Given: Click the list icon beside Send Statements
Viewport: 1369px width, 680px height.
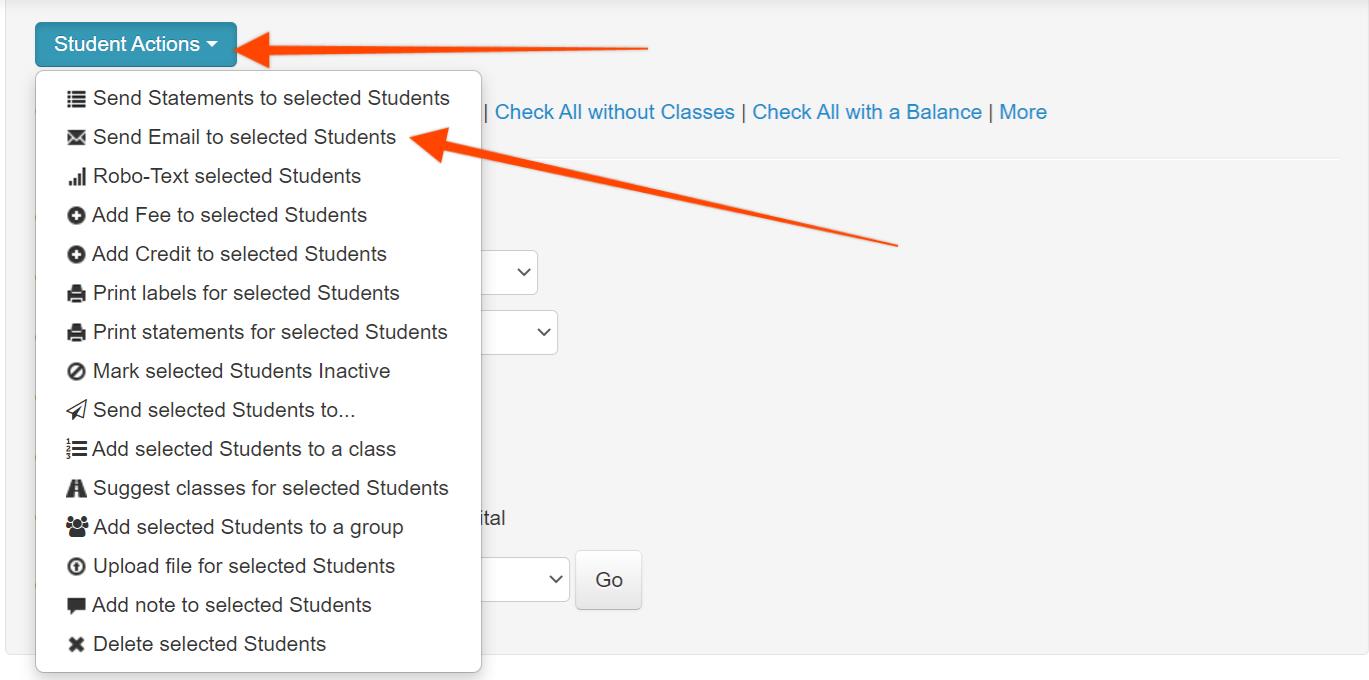Looking at the screenshot, I should coord(76,99).
